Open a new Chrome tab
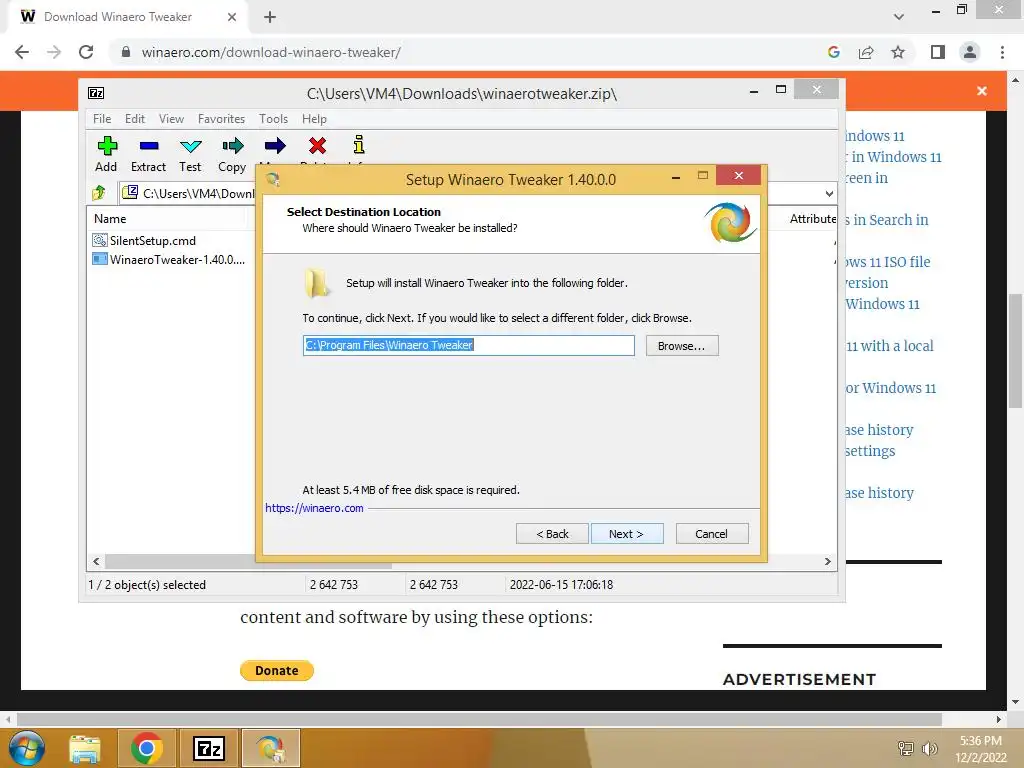The image size is (1024, 768). [270, 17]
